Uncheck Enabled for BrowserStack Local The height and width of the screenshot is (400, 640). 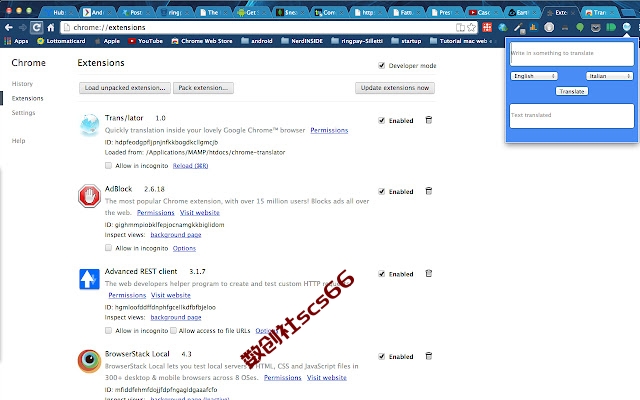(382, 356)
